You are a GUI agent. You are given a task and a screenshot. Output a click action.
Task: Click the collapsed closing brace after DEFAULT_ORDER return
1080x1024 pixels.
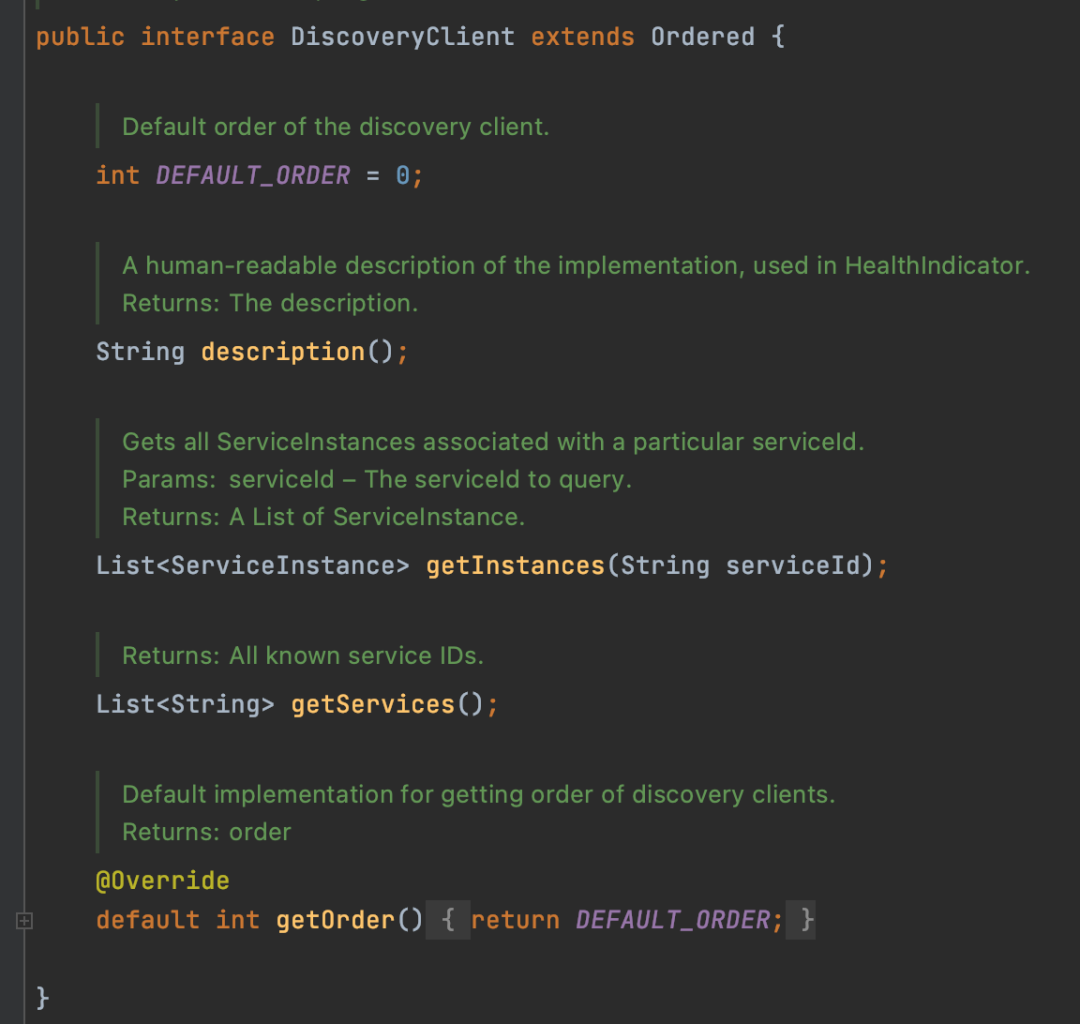click(807, 920)
